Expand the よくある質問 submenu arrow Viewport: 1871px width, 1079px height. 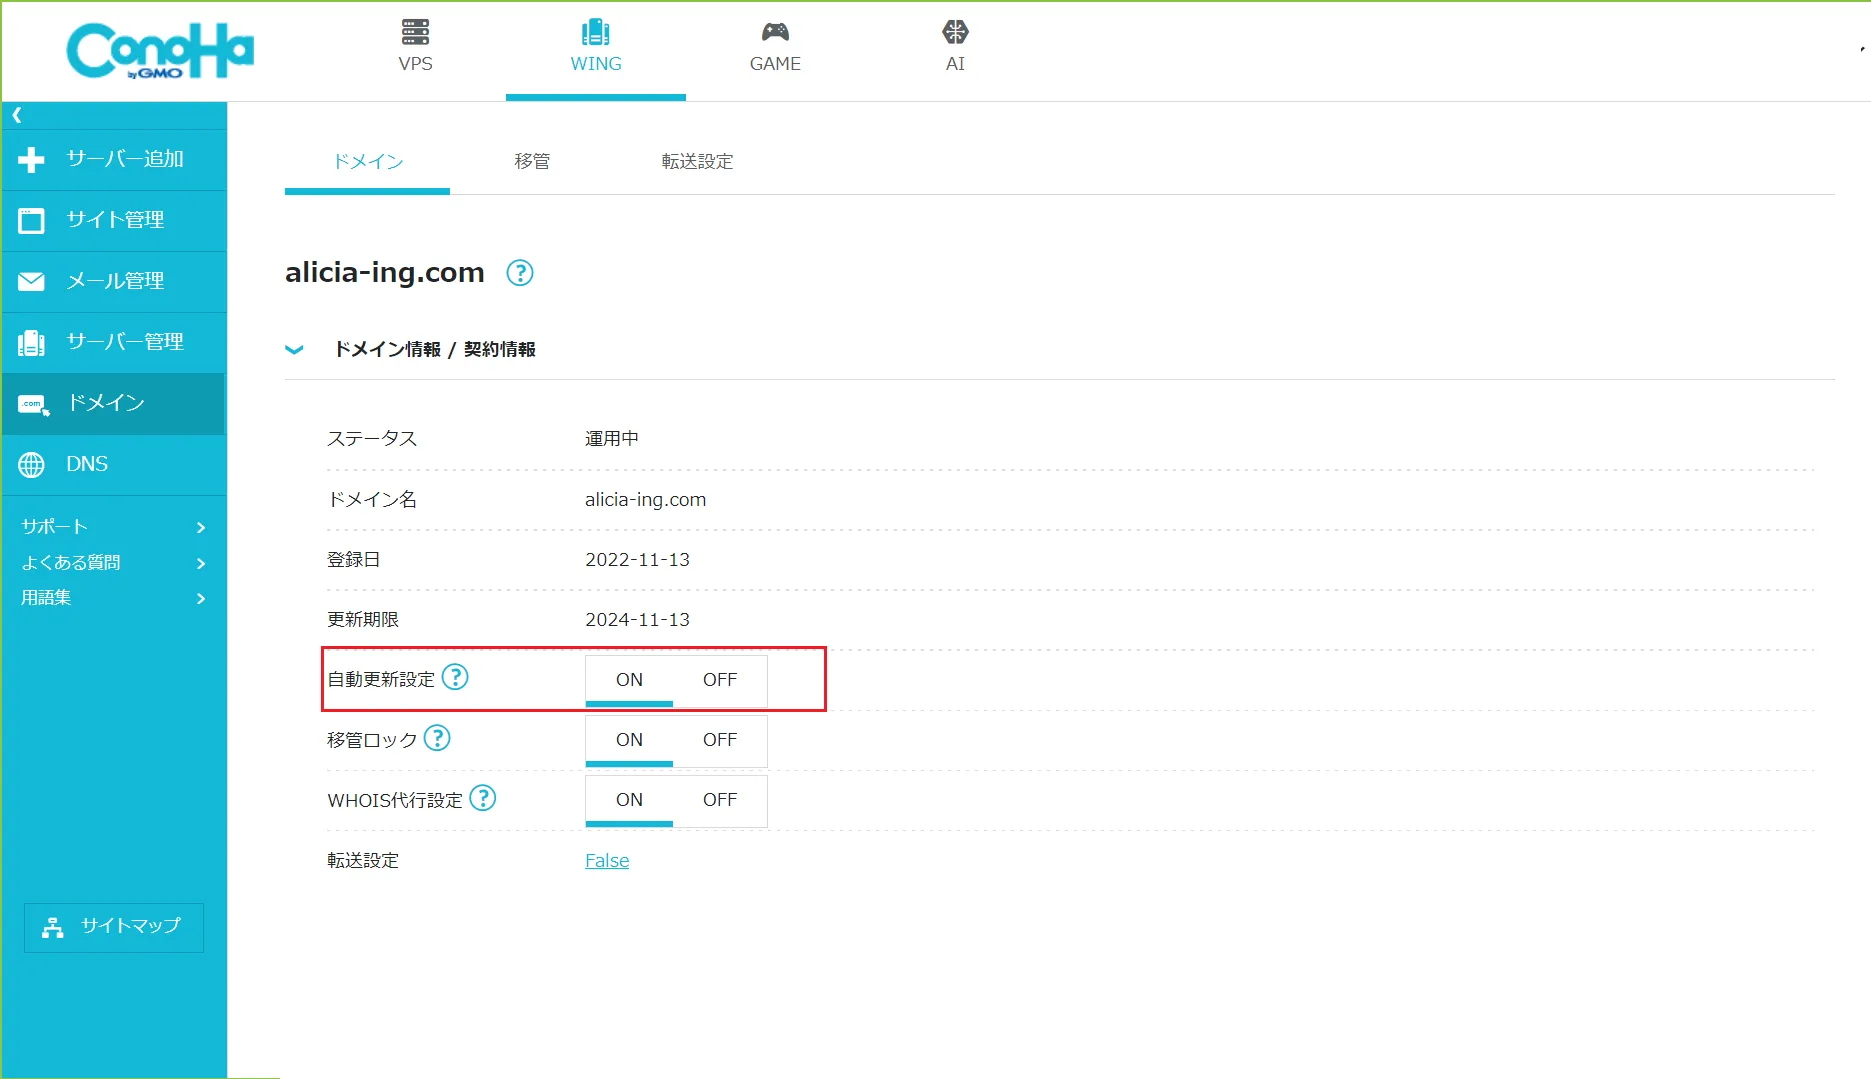(201, 563)
